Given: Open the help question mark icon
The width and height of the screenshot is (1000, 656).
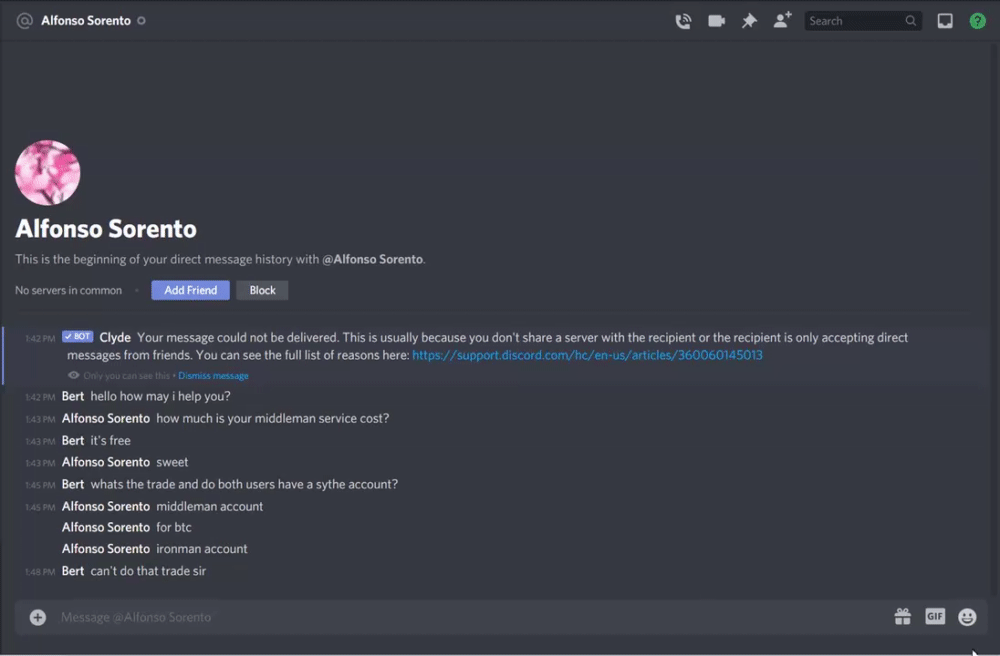Looking at the screenshot, I should [x=978, y=21].
